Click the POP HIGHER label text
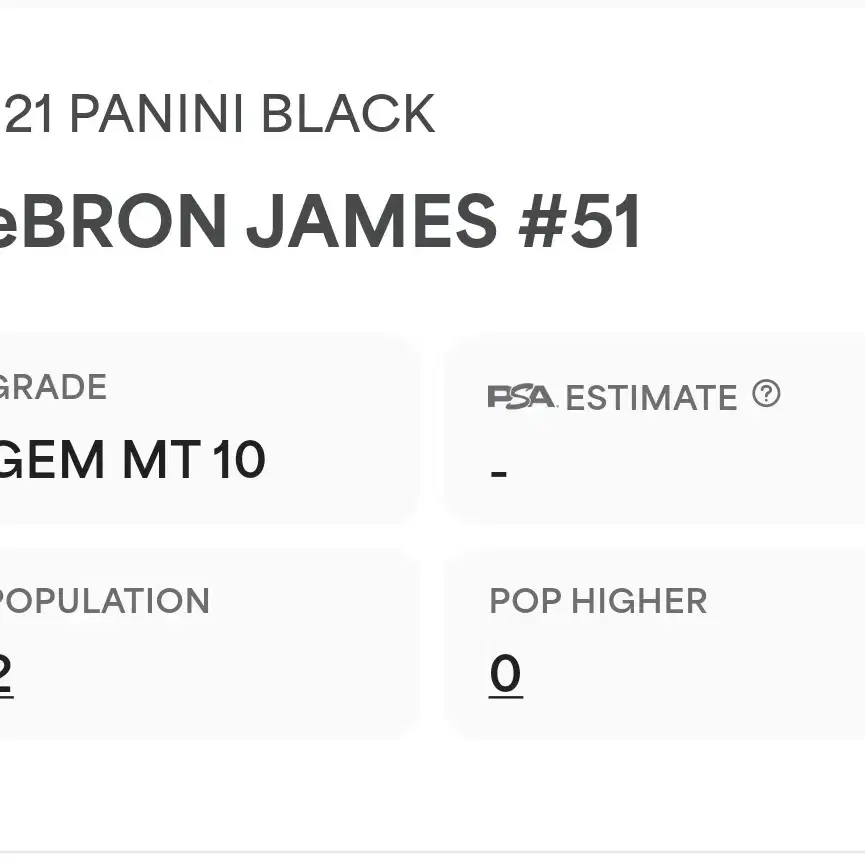This screenshot has height=865, width=865. tap(598, 600)
